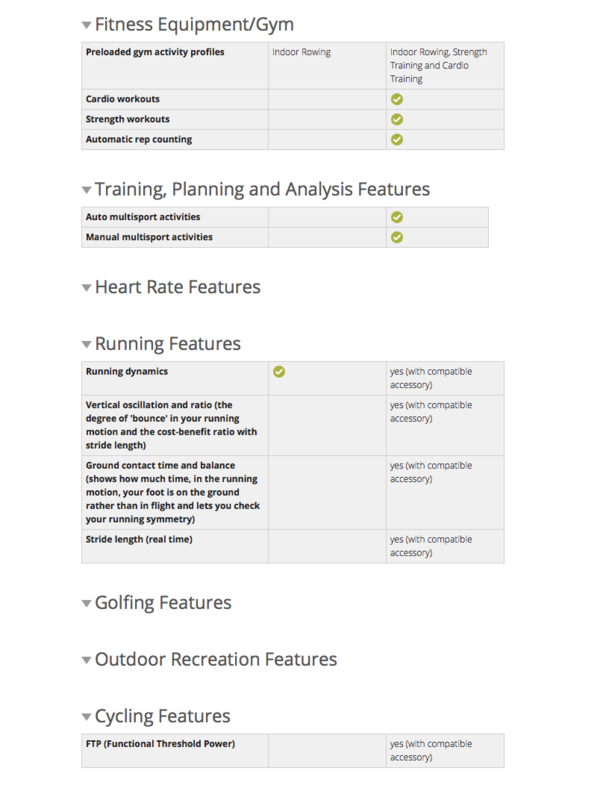Select the Preloaded gym activity profiles label
Image resolution: width=609 pixels, height=800 pixels.
coord(155,52)
